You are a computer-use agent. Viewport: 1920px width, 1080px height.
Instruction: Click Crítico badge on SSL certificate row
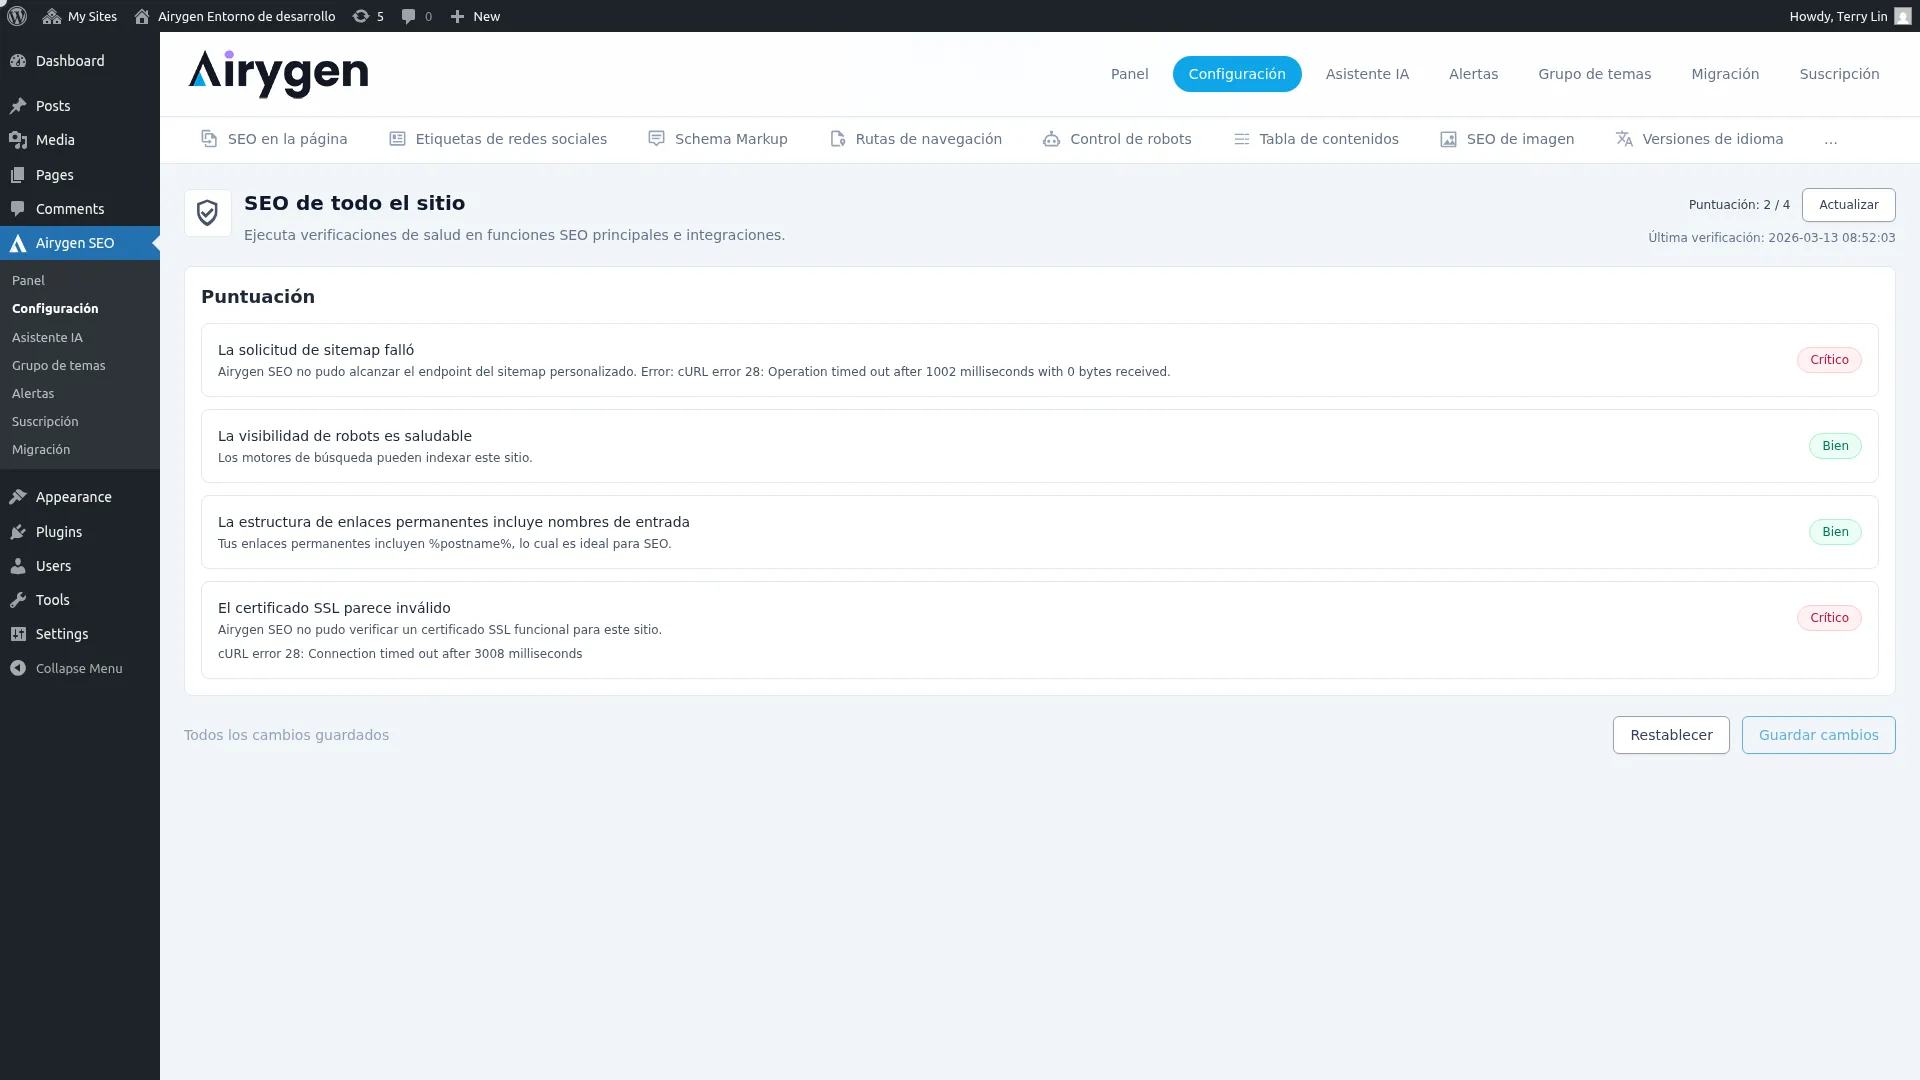coord(1829,618)
